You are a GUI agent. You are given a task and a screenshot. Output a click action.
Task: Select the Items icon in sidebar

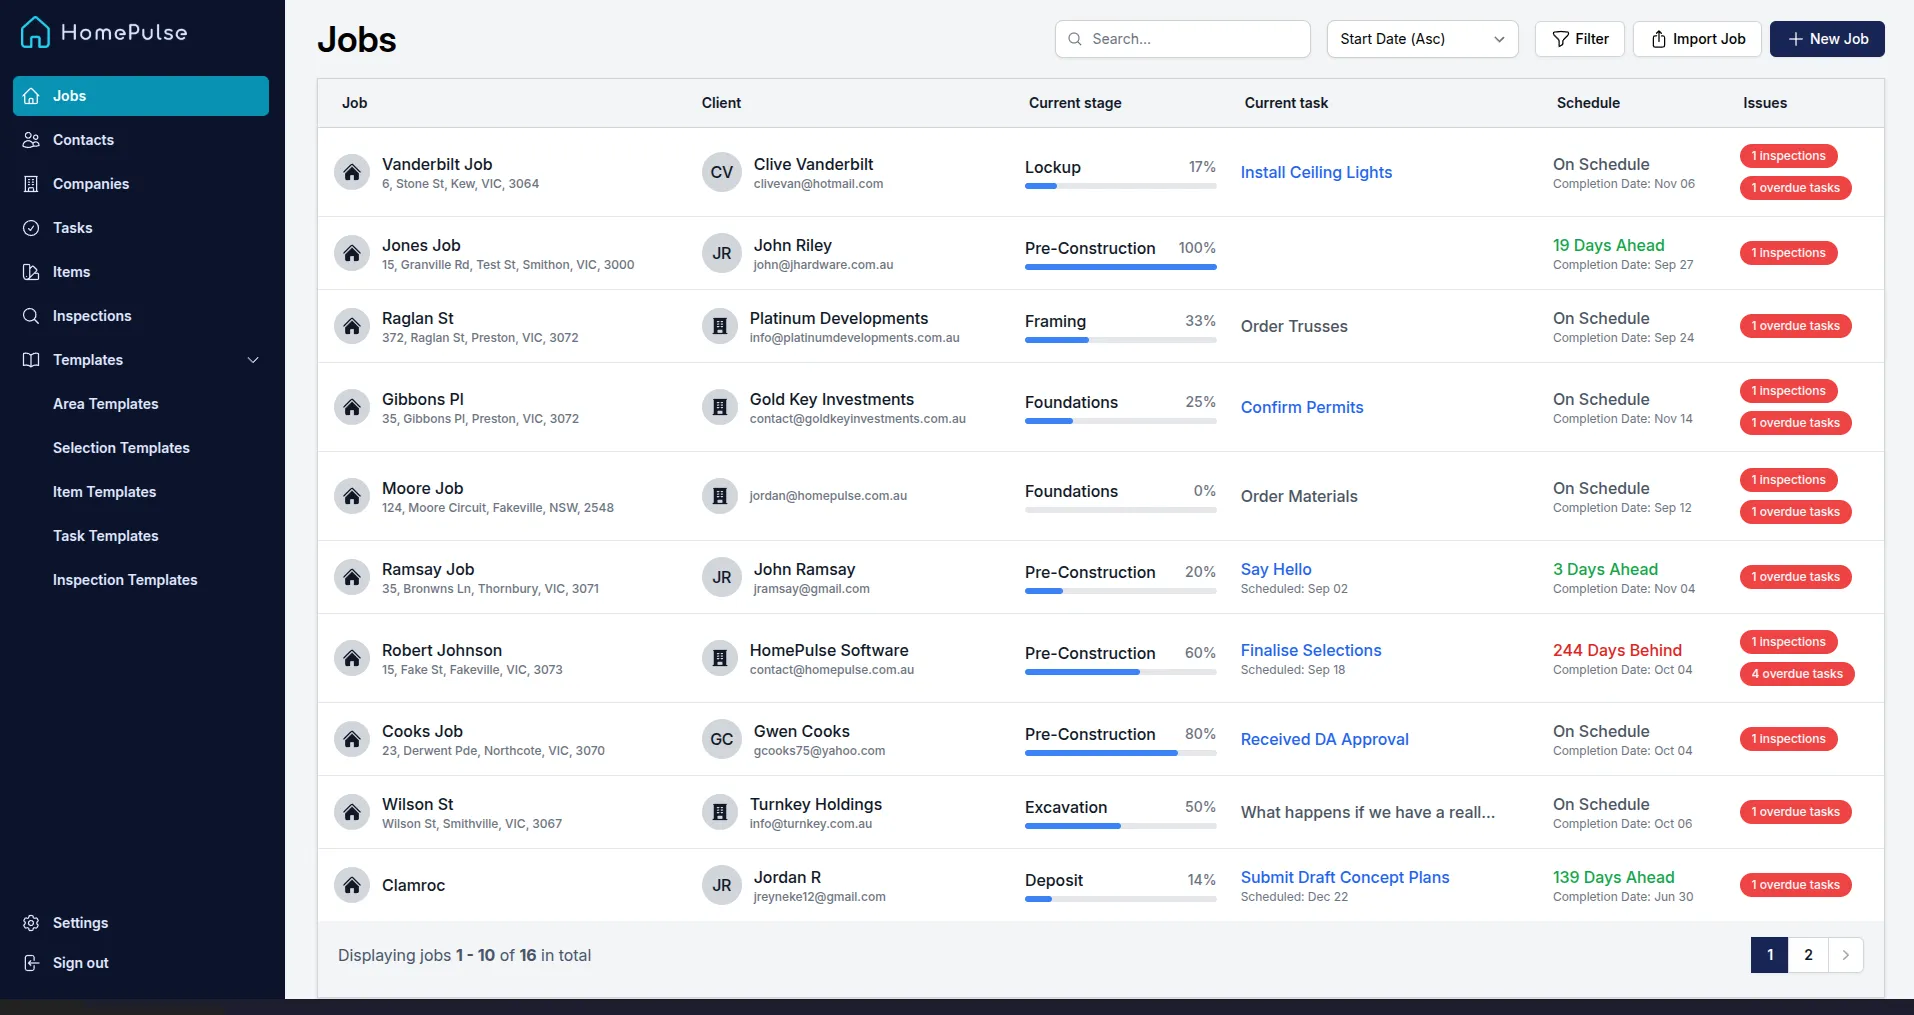point(31,272)
